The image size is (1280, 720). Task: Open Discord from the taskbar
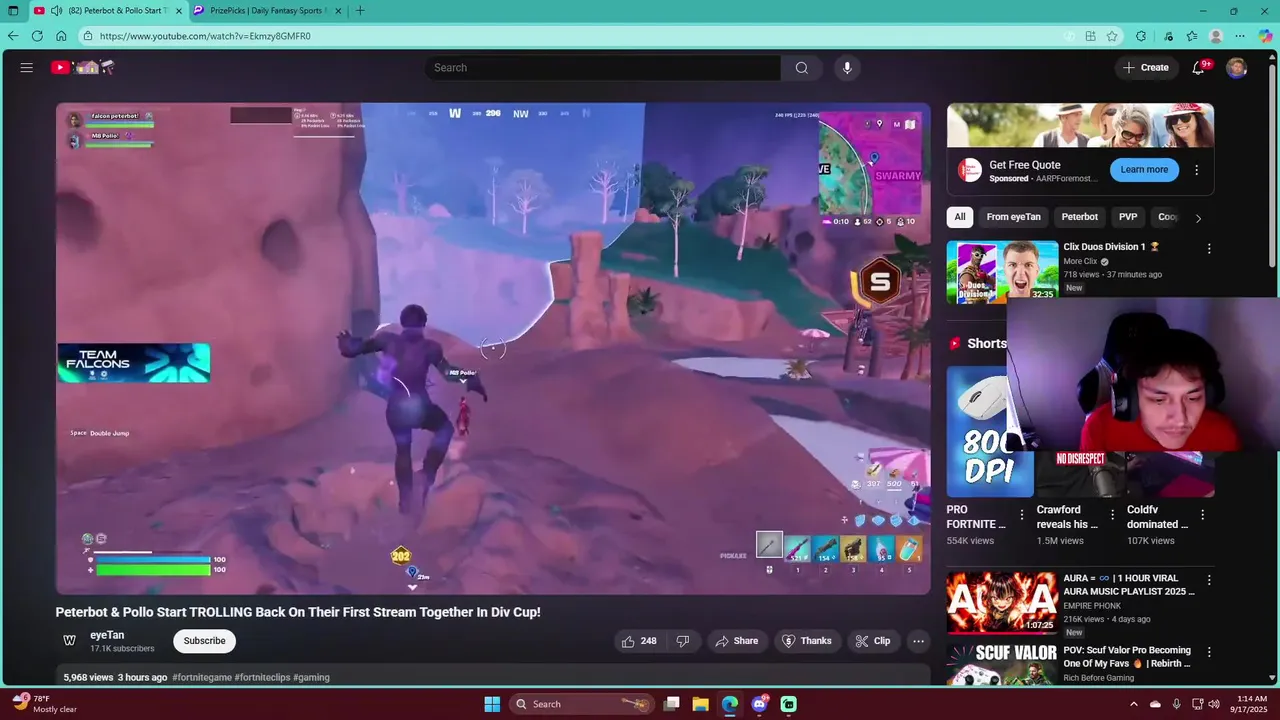click(x=759, y=704)
